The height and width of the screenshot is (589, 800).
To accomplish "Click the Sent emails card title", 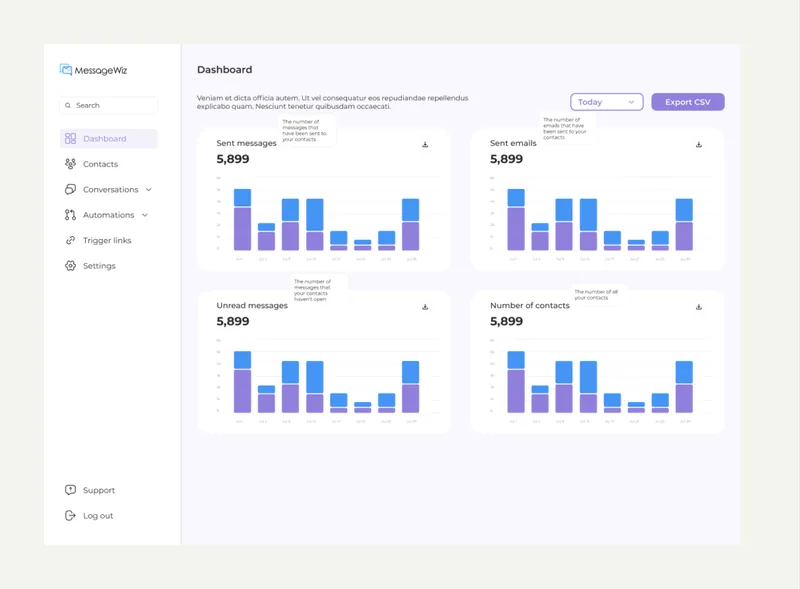I will click(x=513, y=143).
